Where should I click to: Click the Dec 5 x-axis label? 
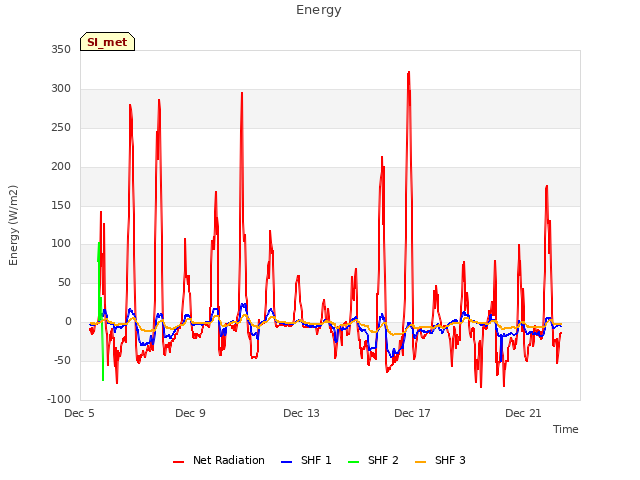80,413
